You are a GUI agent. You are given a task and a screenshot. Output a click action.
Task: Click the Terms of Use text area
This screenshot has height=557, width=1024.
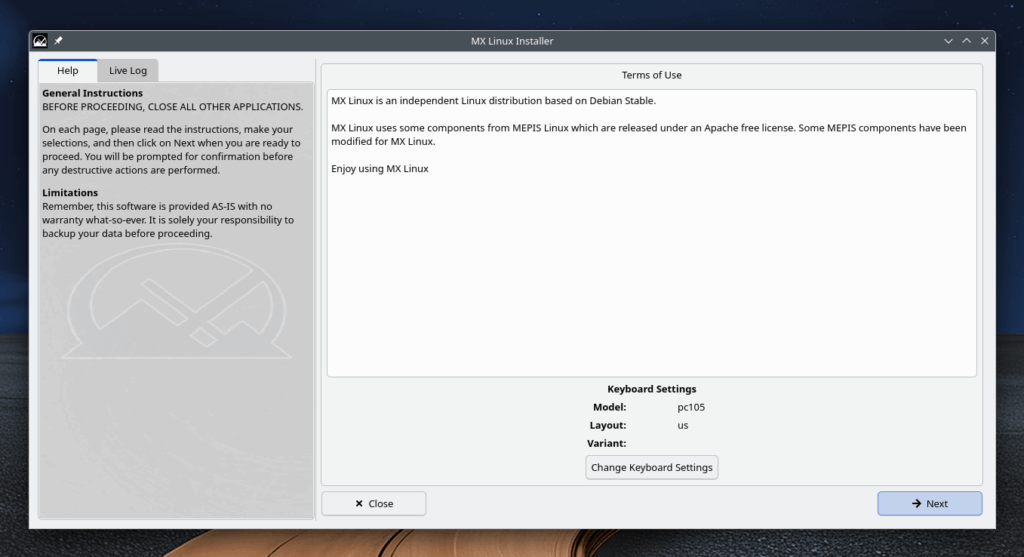(x=652, y=233)
